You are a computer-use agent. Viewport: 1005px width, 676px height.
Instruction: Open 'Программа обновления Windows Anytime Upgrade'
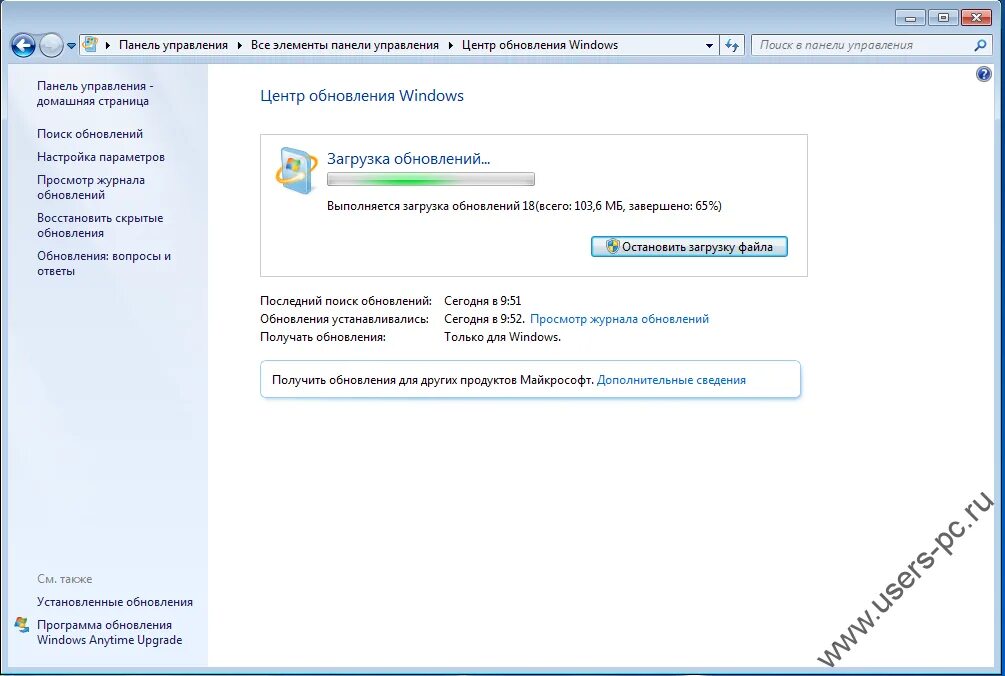pos(109,632)
